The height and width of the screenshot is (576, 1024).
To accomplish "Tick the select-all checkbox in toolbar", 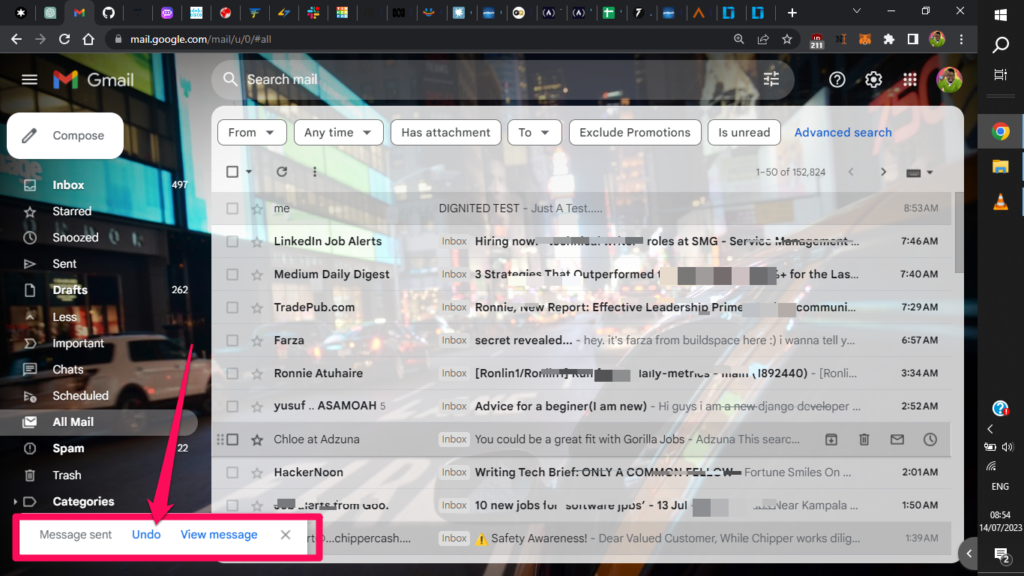I will coord(232,172).
